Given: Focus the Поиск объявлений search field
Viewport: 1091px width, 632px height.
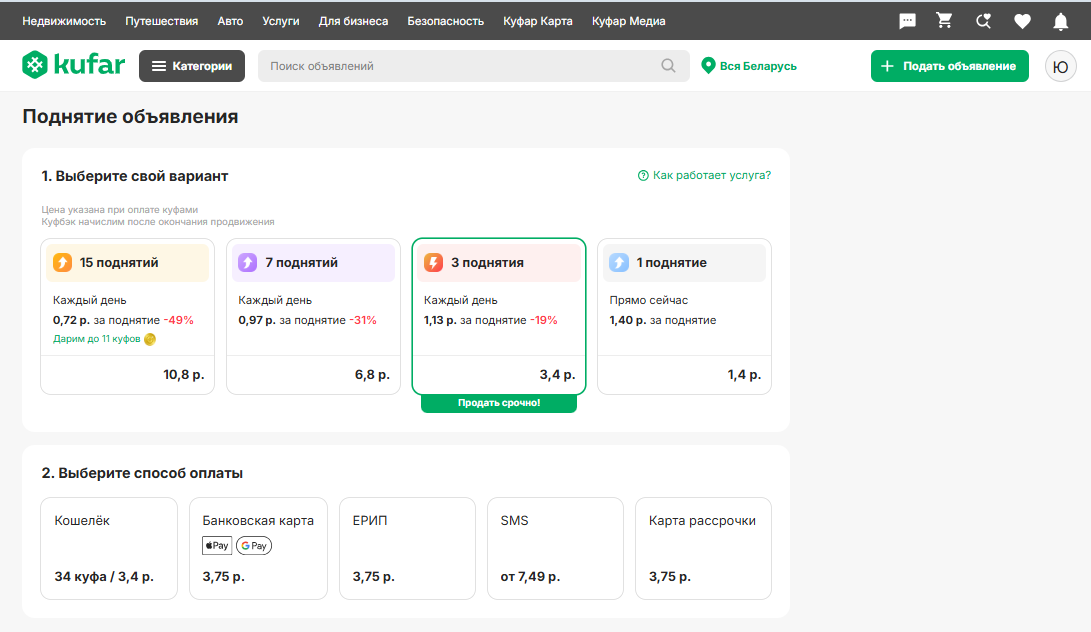Looking at the screenshot, I should pos(460,66).
